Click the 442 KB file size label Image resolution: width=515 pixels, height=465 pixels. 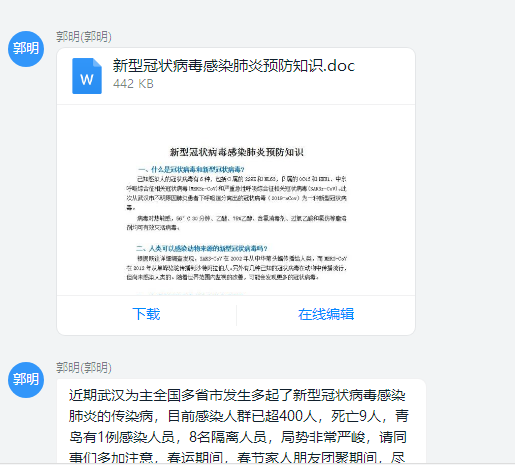133,84
